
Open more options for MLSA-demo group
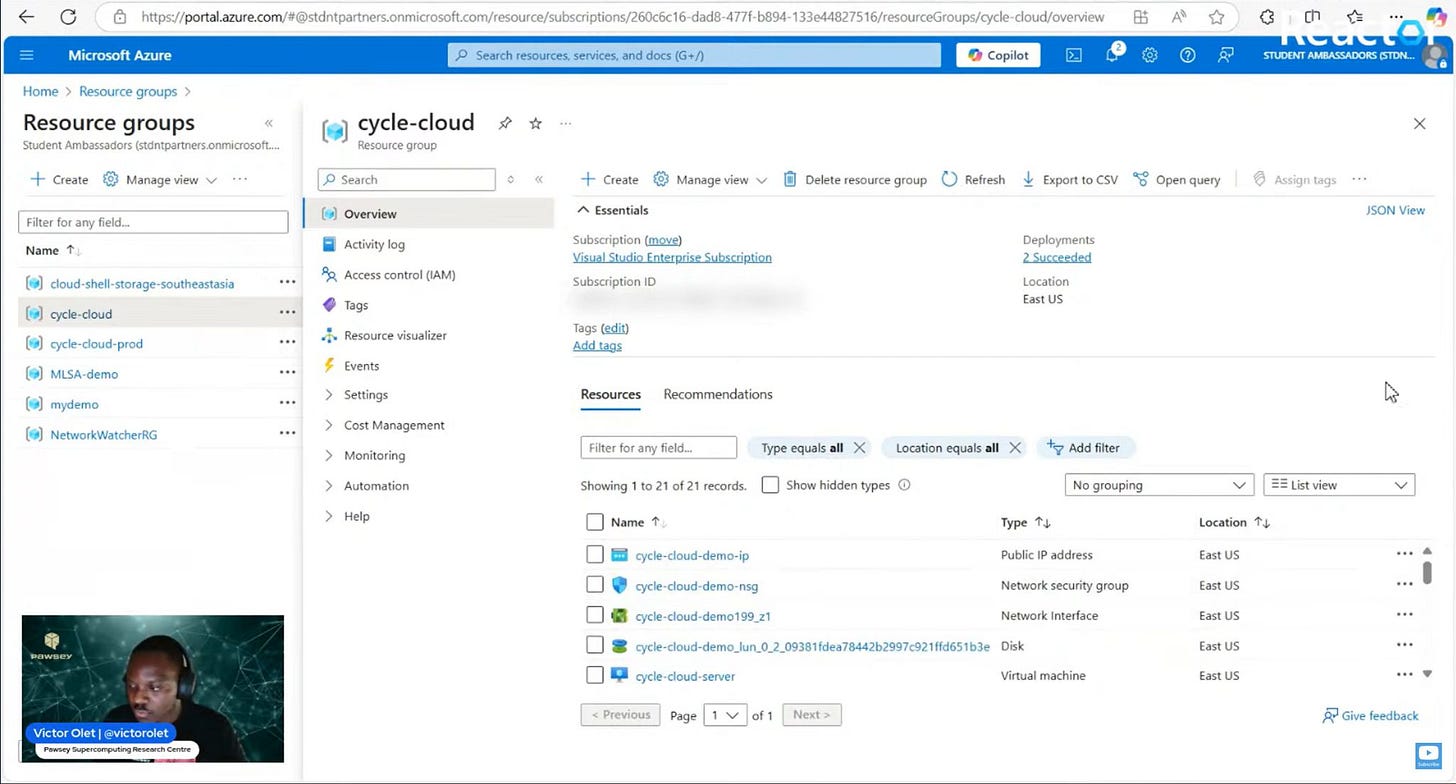click(x=287, y=372)
